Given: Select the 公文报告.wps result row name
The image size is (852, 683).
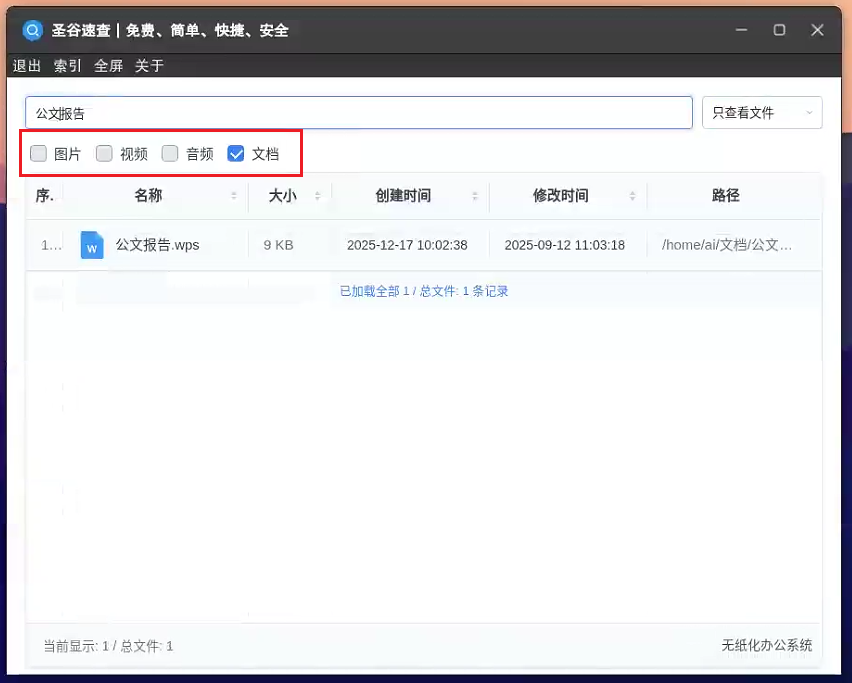Looking at the screenshot, I should (158, 245).
